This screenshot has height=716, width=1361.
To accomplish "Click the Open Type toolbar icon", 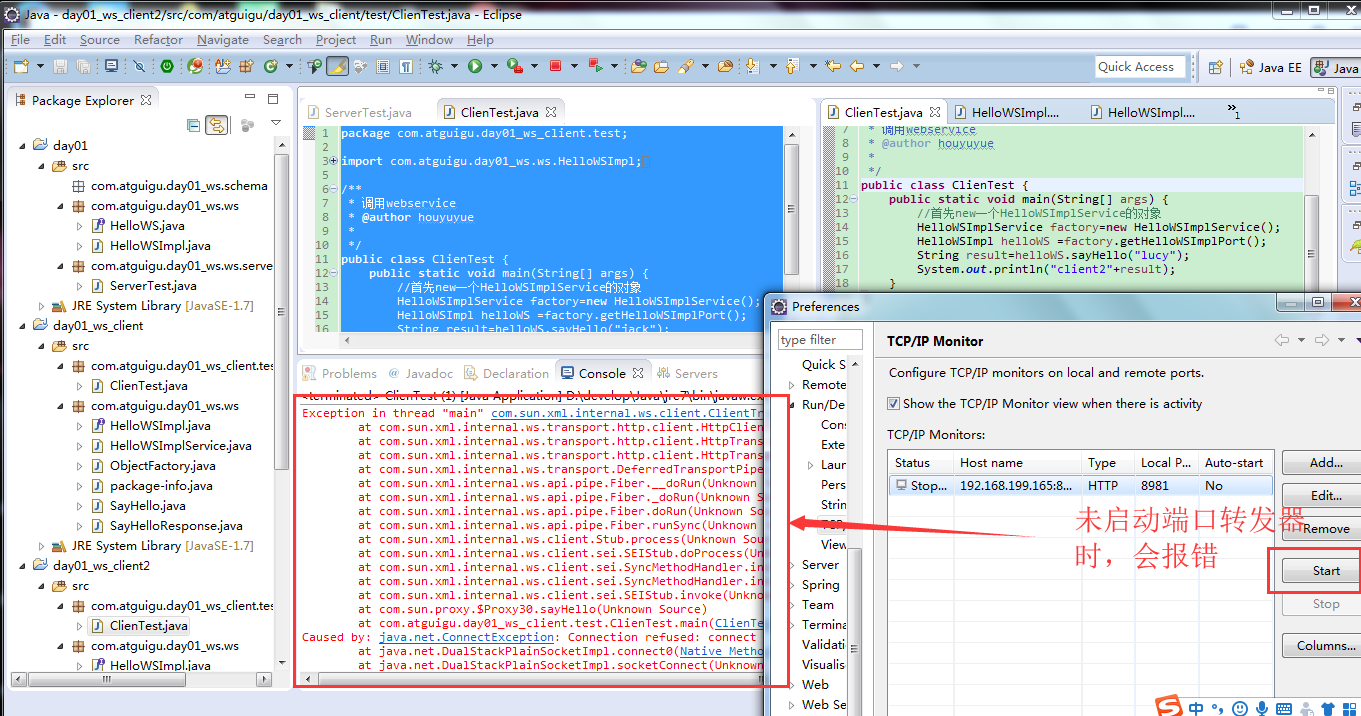I will 639,66.
